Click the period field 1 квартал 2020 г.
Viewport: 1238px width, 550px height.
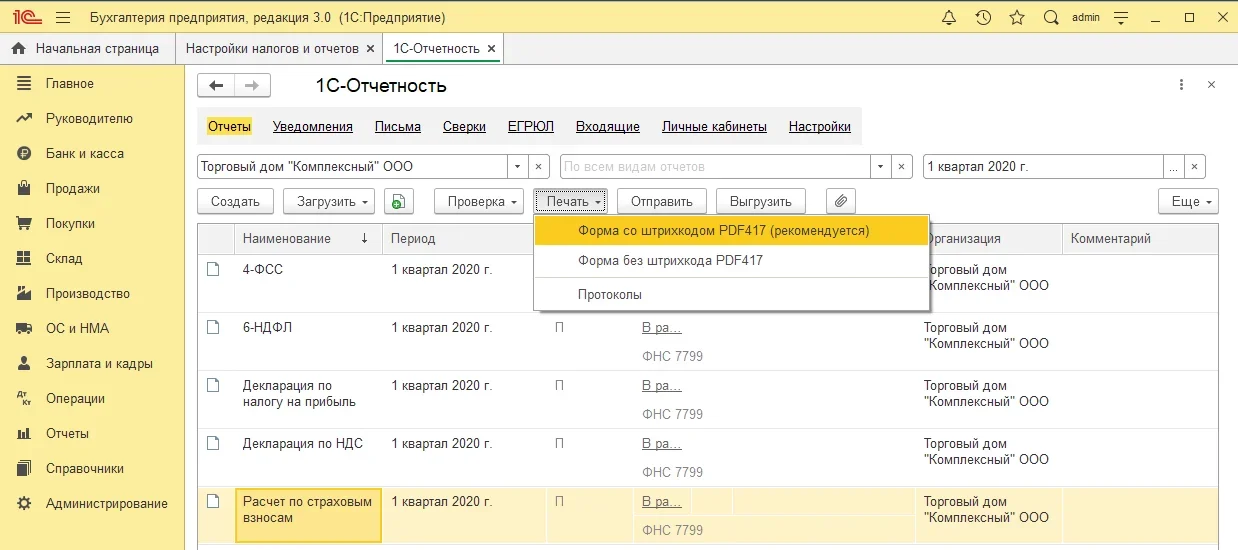[1043, 167]
